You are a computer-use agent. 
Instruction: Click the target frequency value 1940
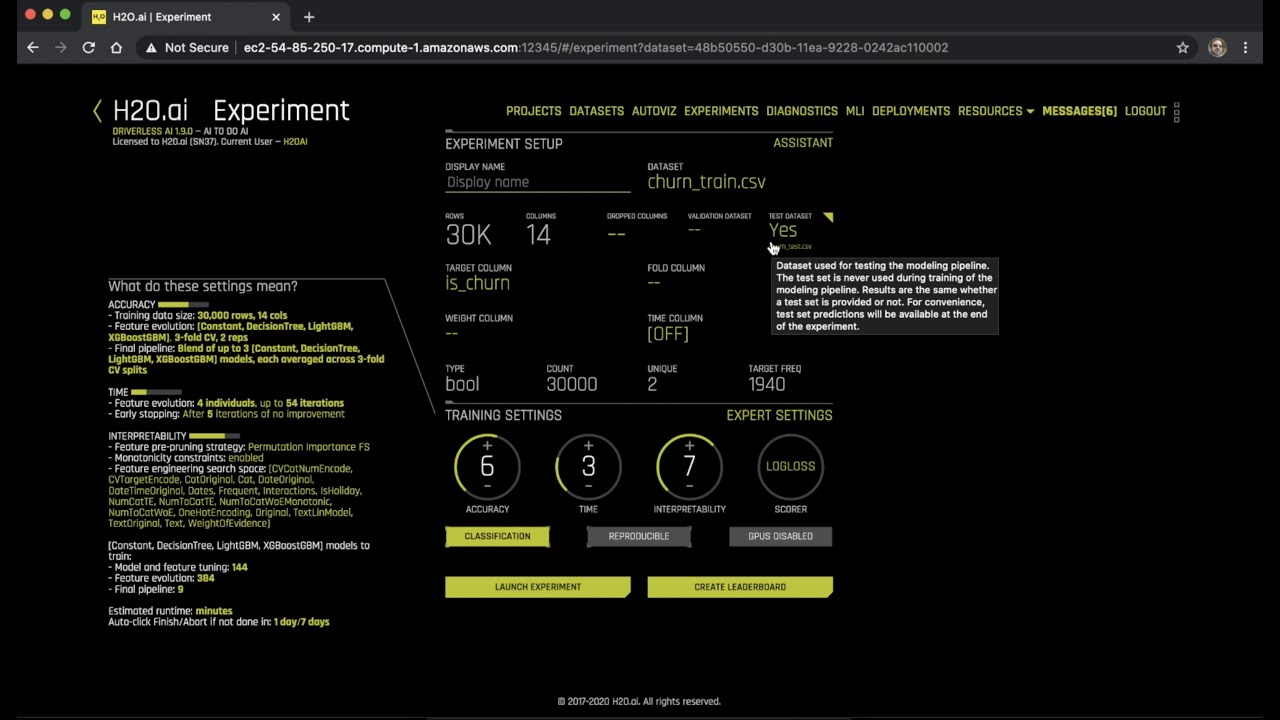pyautogui.click(x=767, y=384)
